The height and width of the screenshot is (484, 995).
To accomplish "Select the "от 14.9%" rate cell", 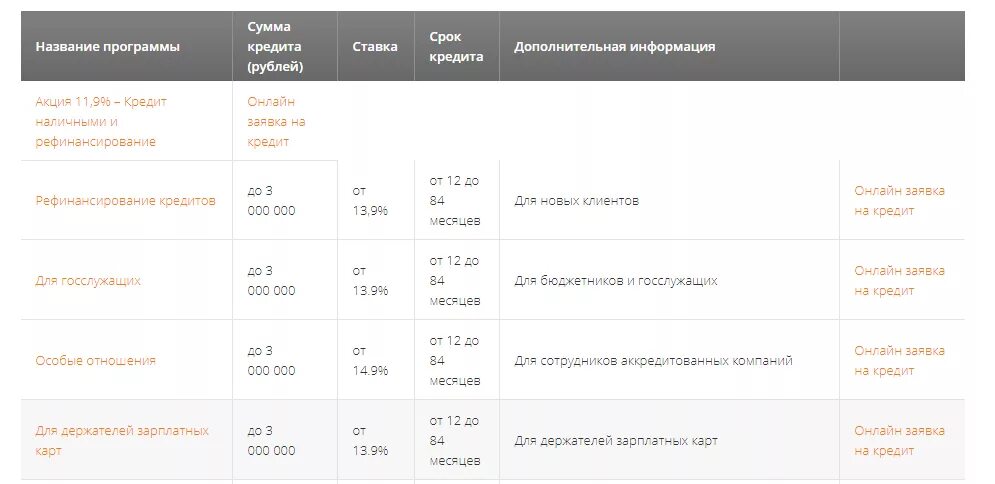I will point(370,360).
